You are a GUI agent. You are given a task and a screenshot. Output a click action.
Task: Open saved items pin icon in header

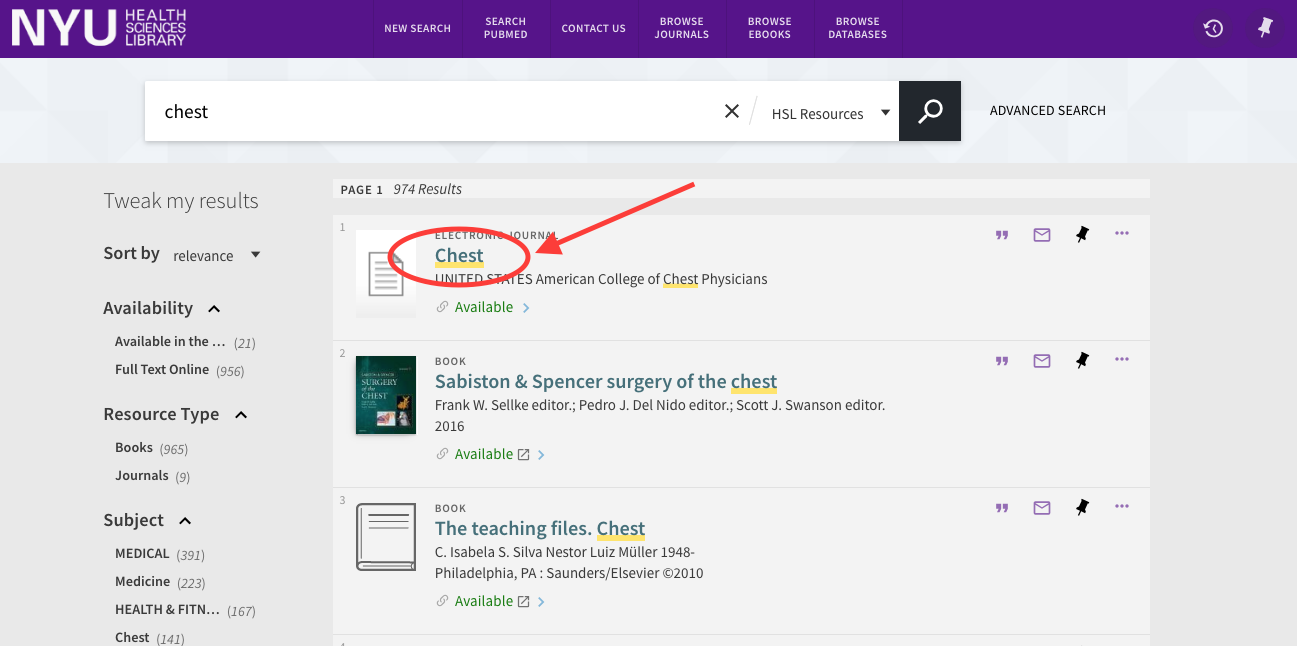[x=1265, y=29]
